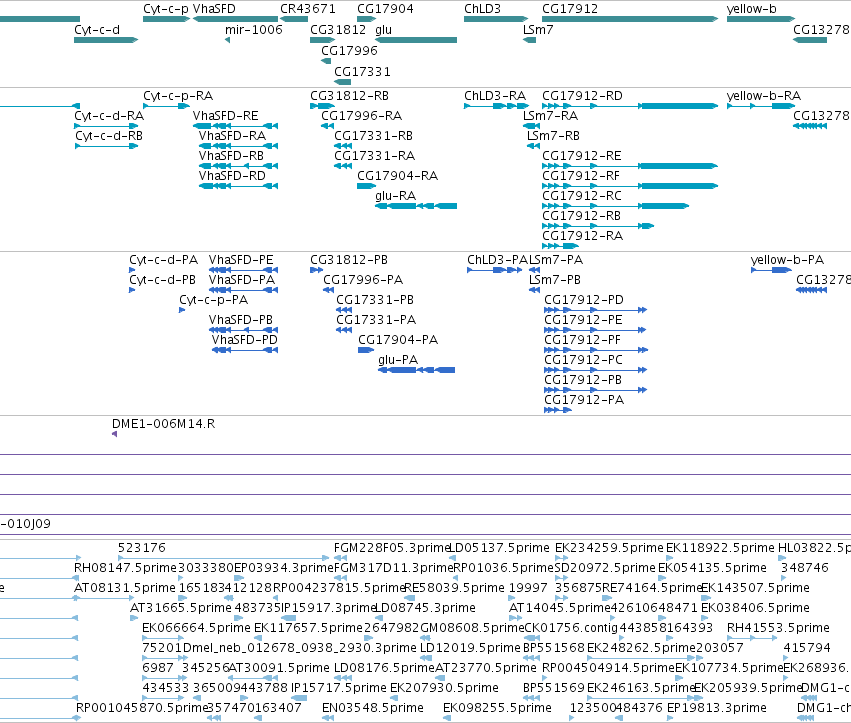Select the ChLD3 gene label
851x723 pixels.
pos(482,9)
